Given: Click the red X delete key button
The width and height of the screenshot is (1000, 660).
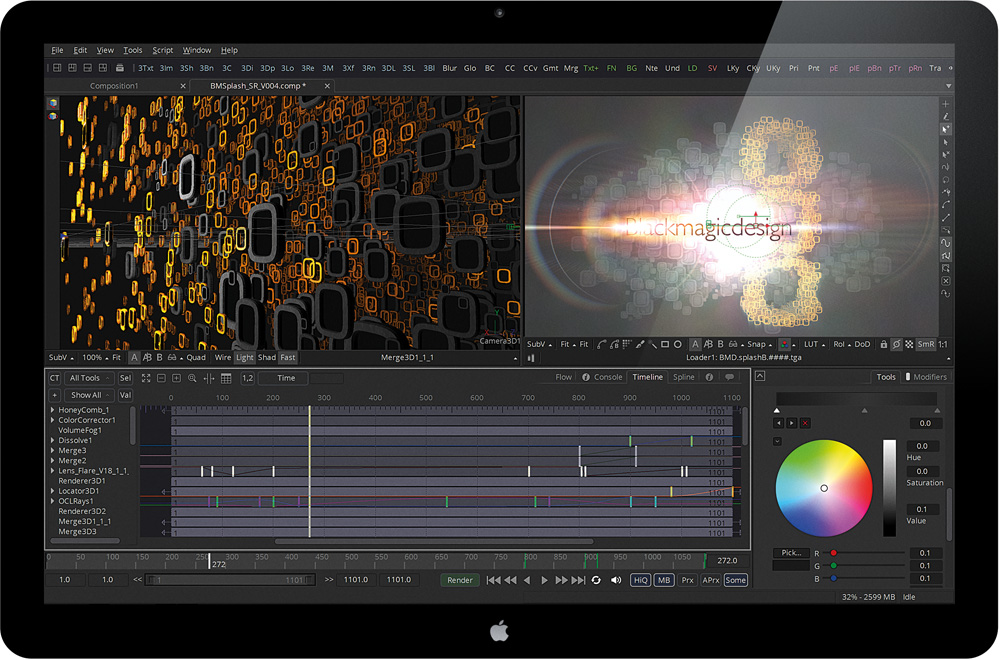Looking at the screenshot, I should point(805,423).
